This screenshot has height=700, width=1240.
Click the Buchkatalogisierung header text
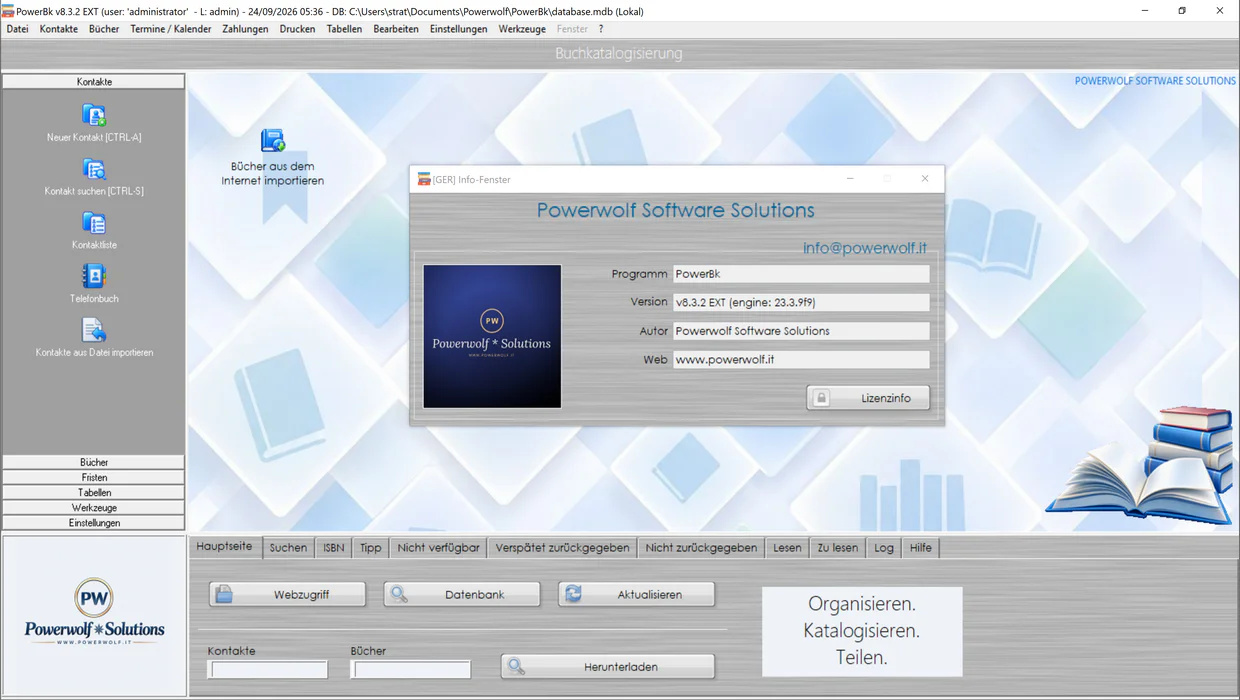[x=619, y=53]
